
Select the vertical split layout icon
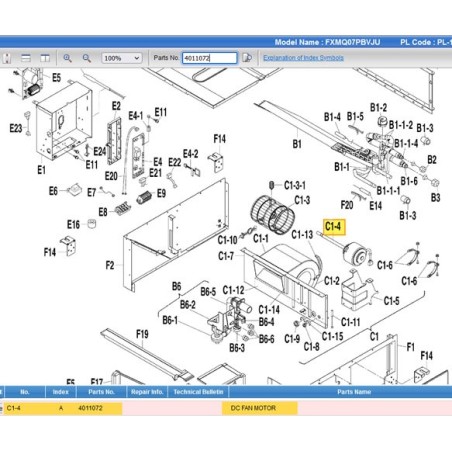(x=45, y=58)
